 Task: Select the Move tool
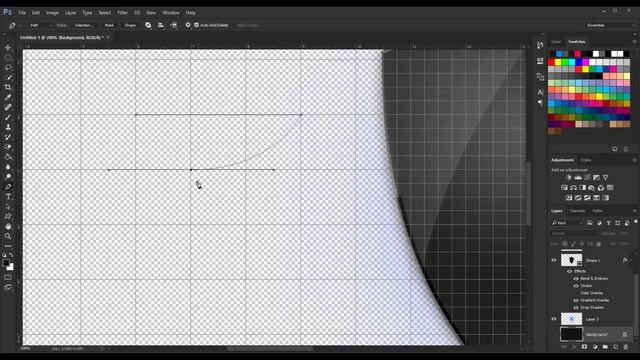(8, 48)
